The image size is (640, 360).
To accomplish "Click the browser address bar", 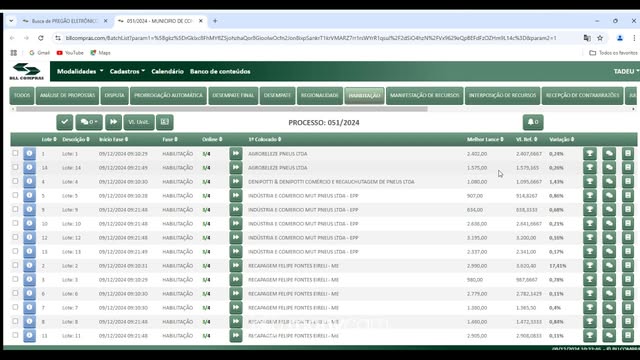I will (x=310, y=38).
